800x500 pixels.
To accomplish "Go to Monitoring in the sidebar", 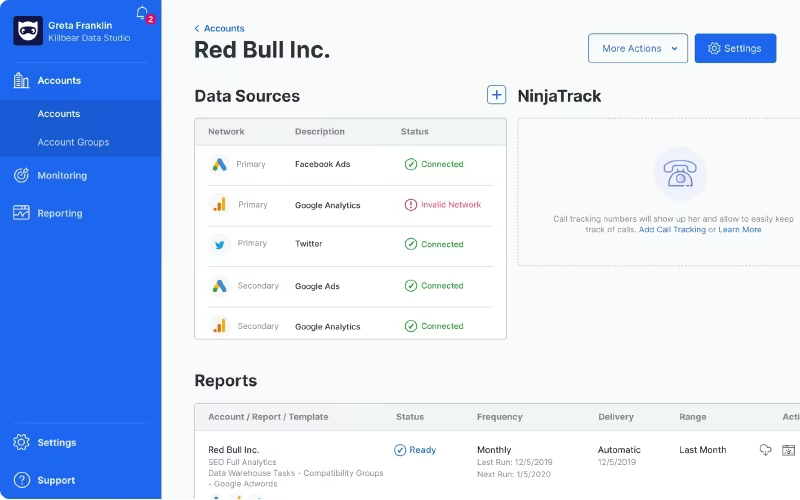I will pos(62,176).
